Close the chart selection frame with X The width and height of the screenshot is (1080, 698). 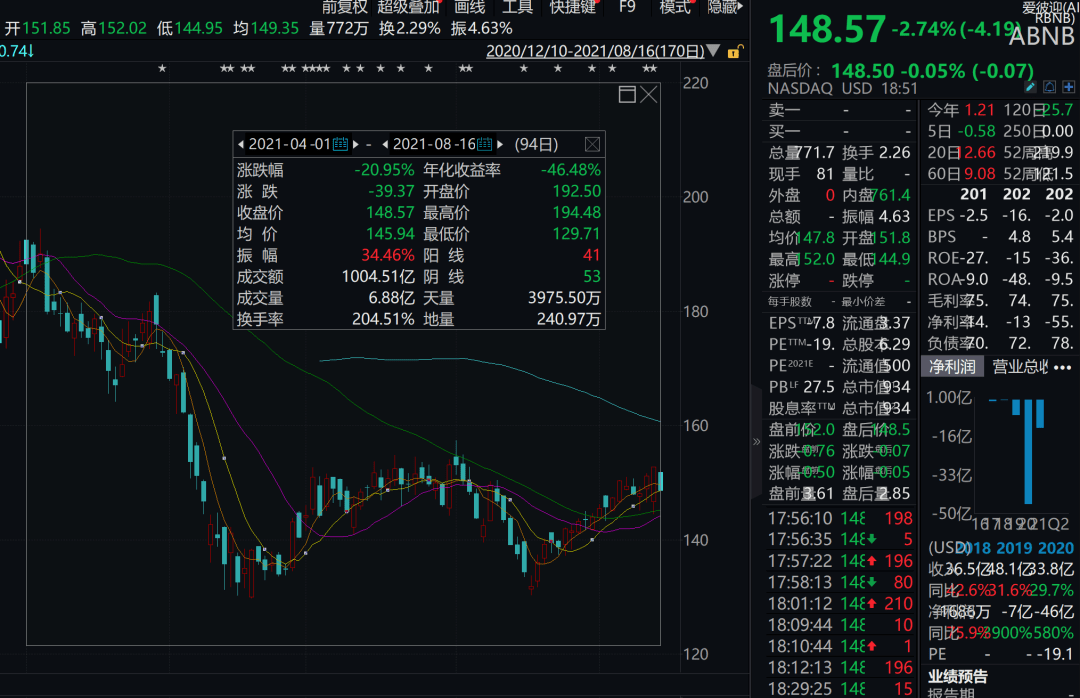click(649, 94)
